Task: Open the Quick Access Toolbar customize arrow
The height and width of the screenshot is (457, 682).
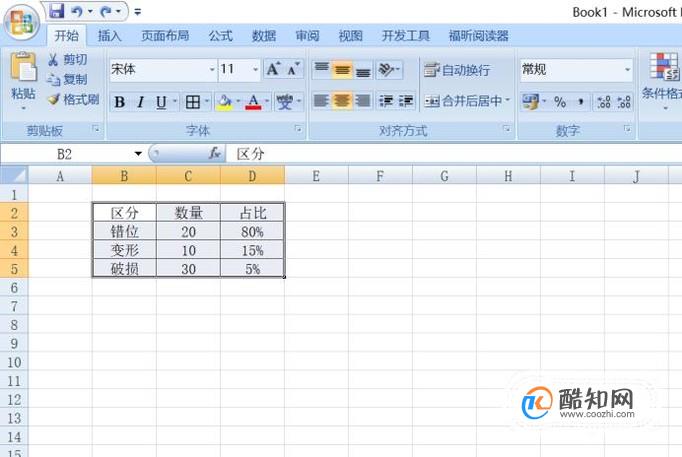Action: tap(137, 12)
